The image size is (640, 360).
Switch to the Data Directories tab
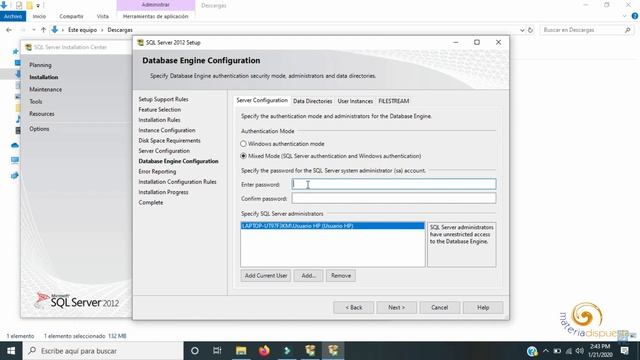313,101
